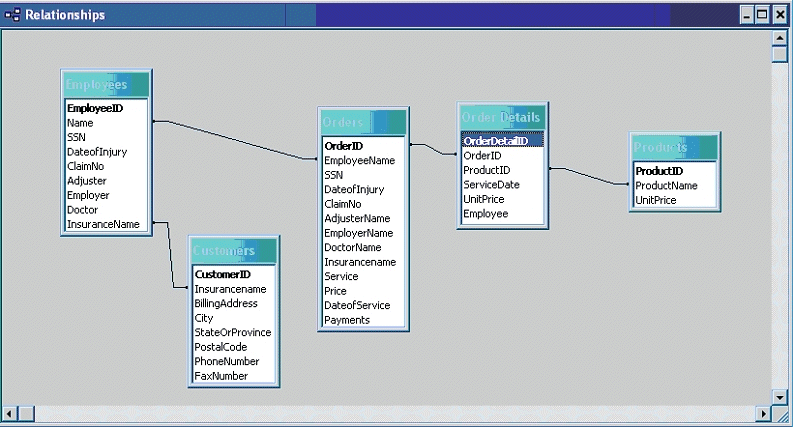
Task: Click the vertical scrollbar up arrow
Action: click(x=779, y=38)
